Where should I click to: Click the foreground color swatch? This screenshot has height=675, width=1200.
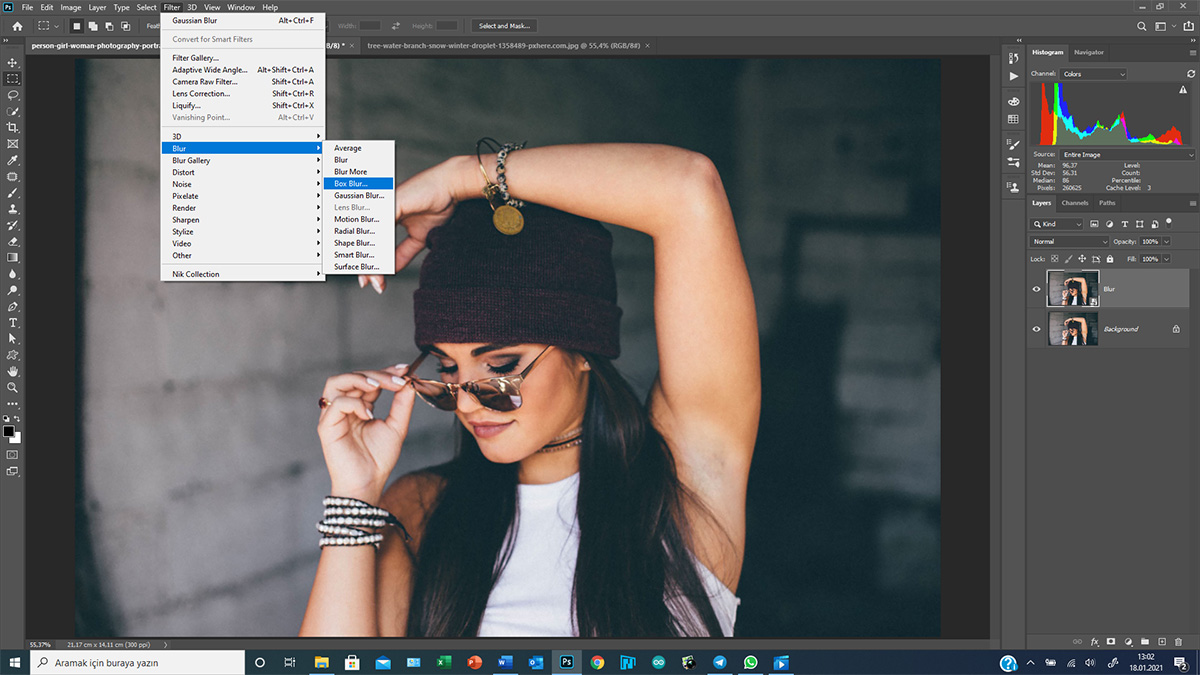9,431
